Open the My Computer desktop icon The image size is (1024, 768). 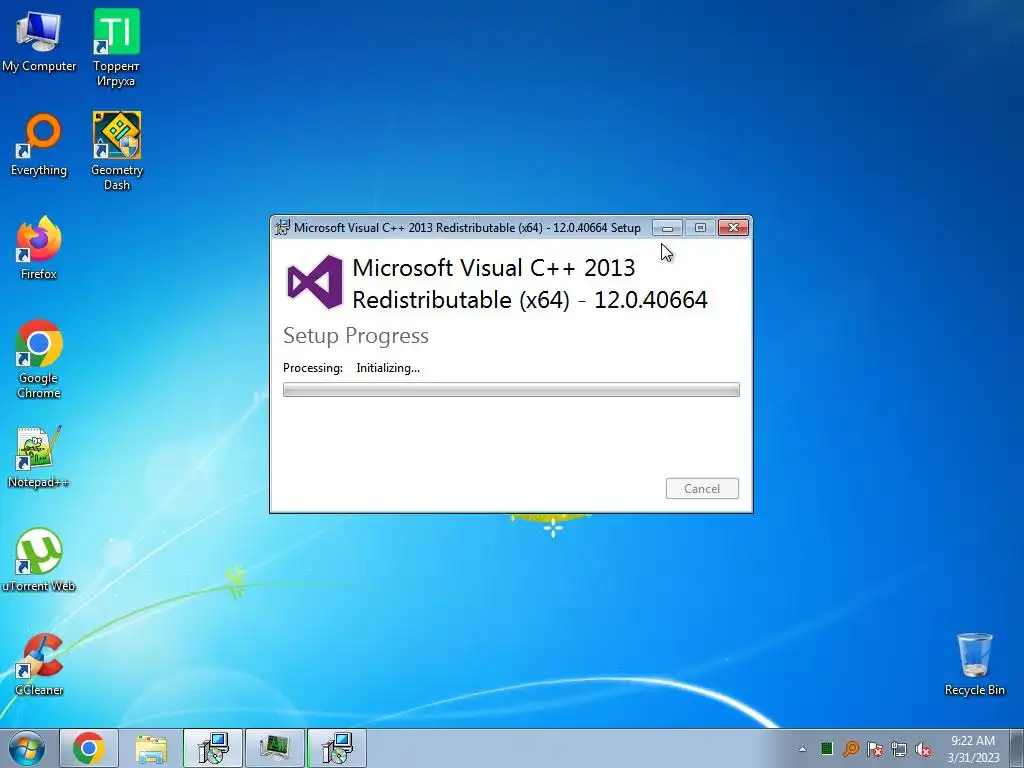(x=39, y=40)
